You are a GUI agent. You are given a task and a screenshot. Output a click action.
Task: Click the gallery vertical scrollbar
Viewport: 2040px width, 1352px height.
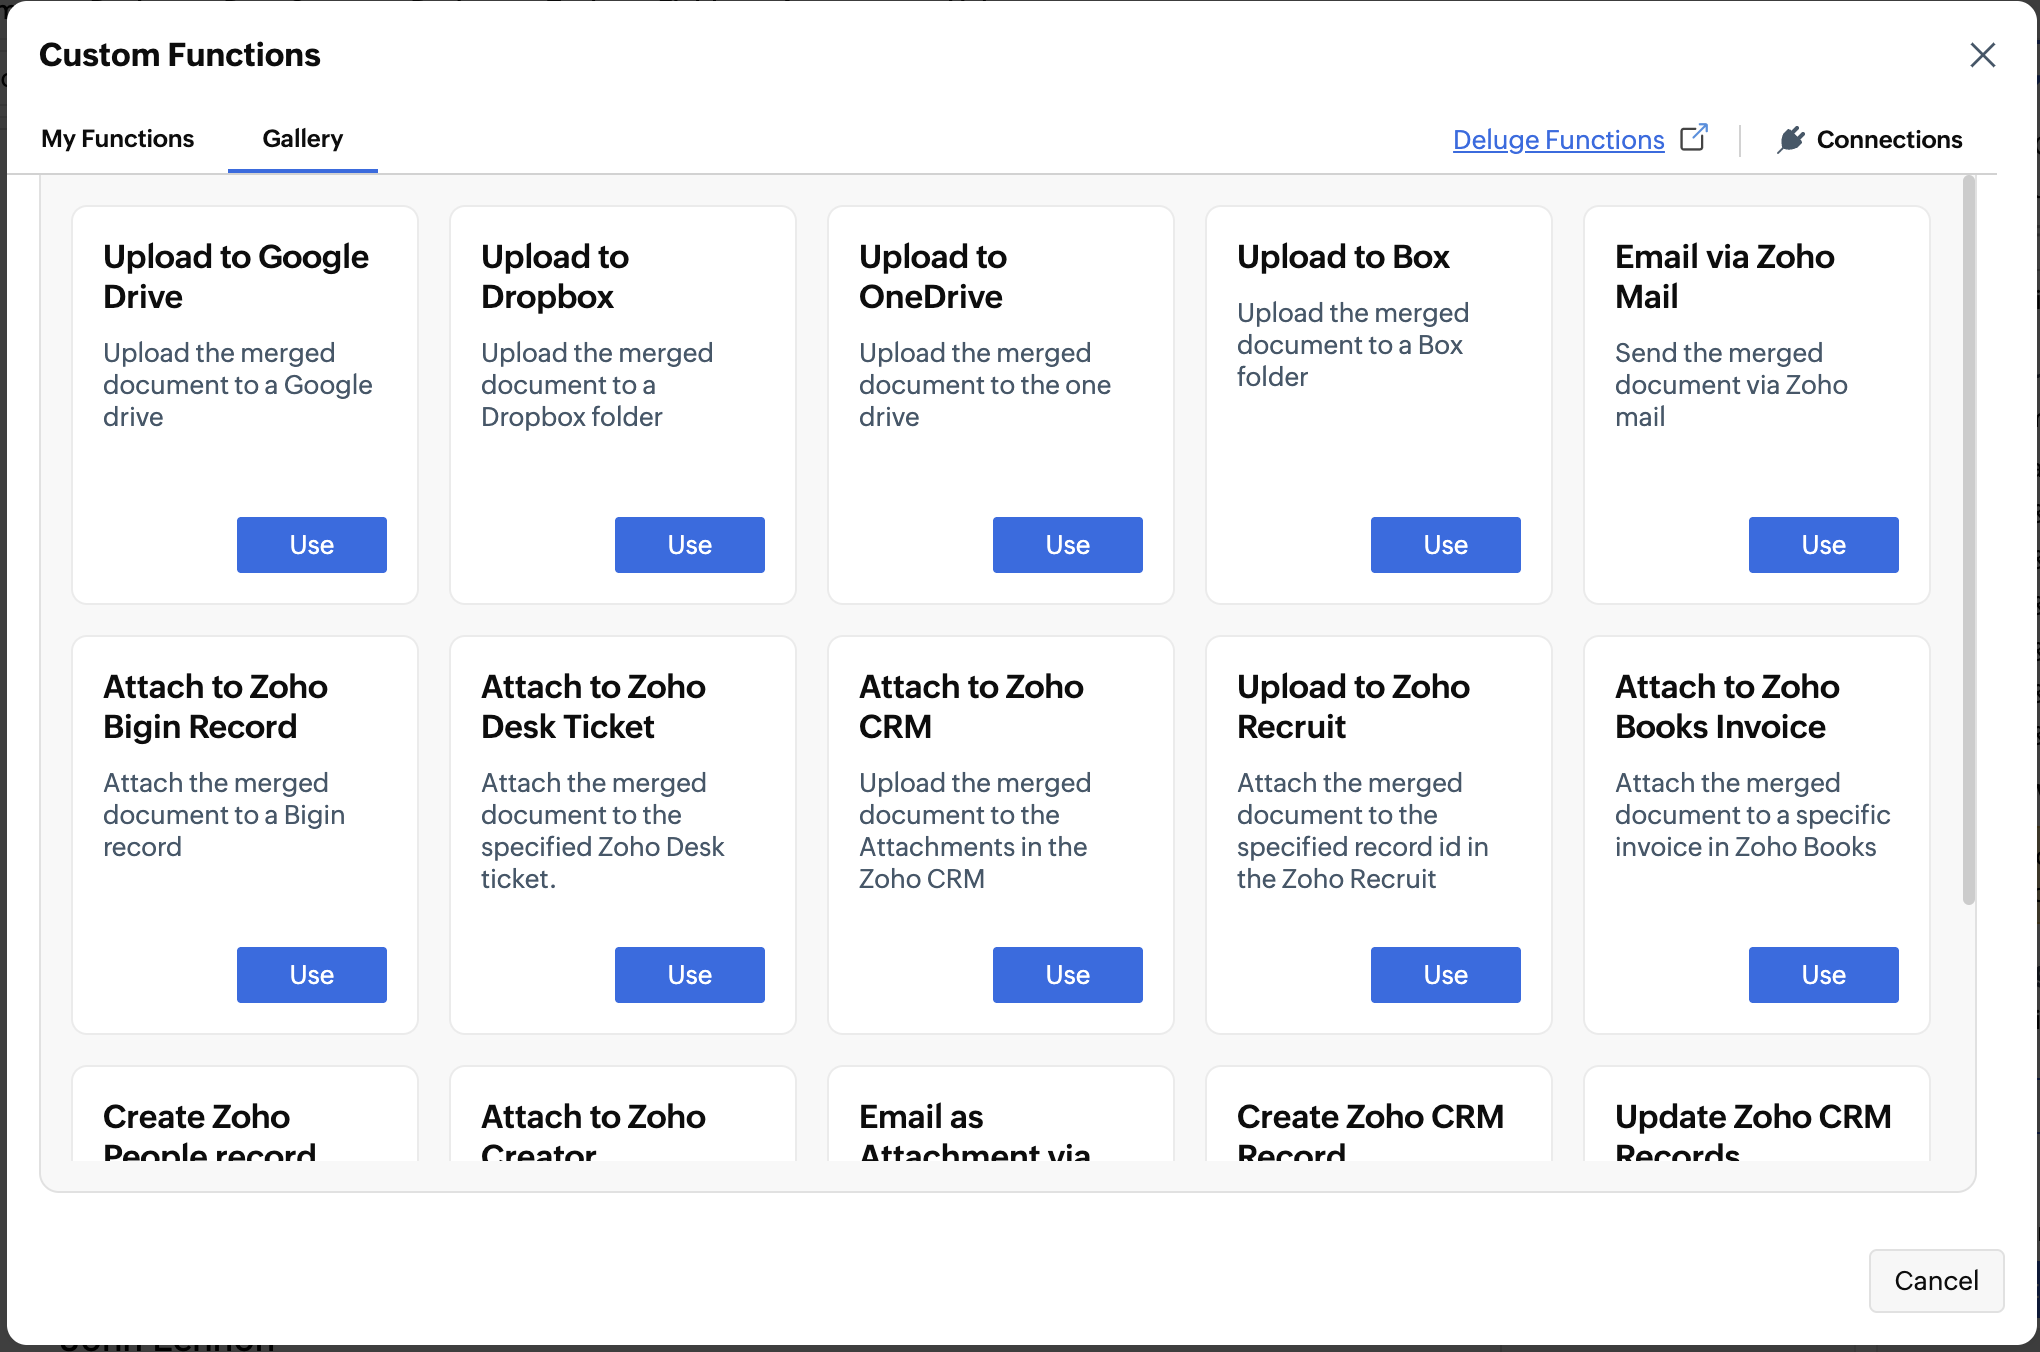[x=1968, y=540]
